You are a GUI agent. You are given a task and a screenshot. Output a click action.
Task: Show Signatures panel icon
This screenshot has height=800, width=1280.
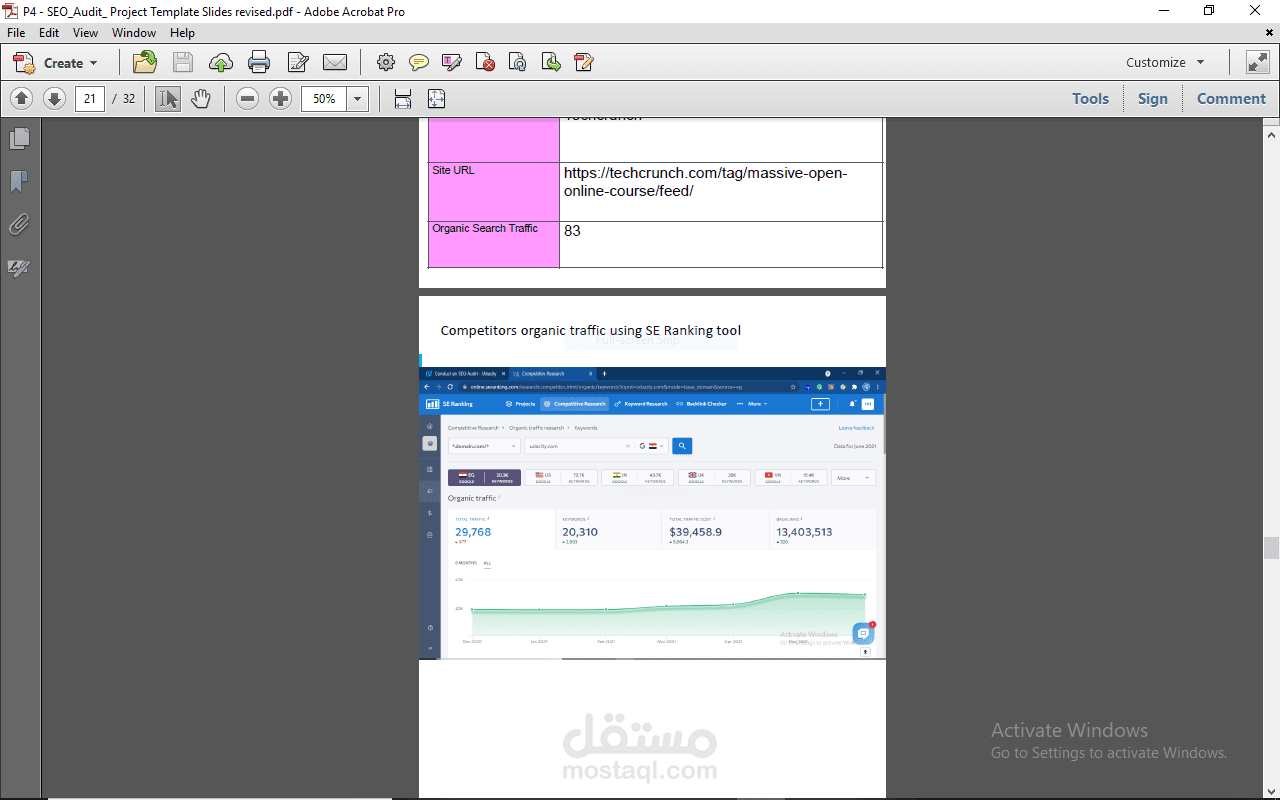click(19, 268)
